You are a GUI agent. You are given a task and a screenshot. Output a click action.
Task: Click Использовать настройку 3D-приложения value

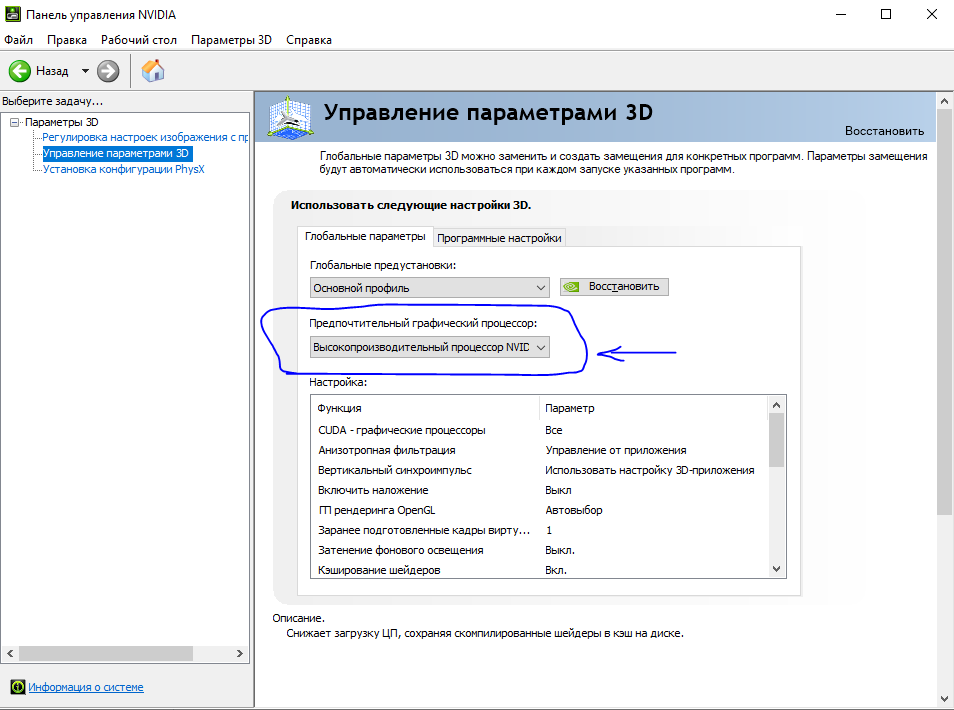pyautogui.click(x=649, y=470)
